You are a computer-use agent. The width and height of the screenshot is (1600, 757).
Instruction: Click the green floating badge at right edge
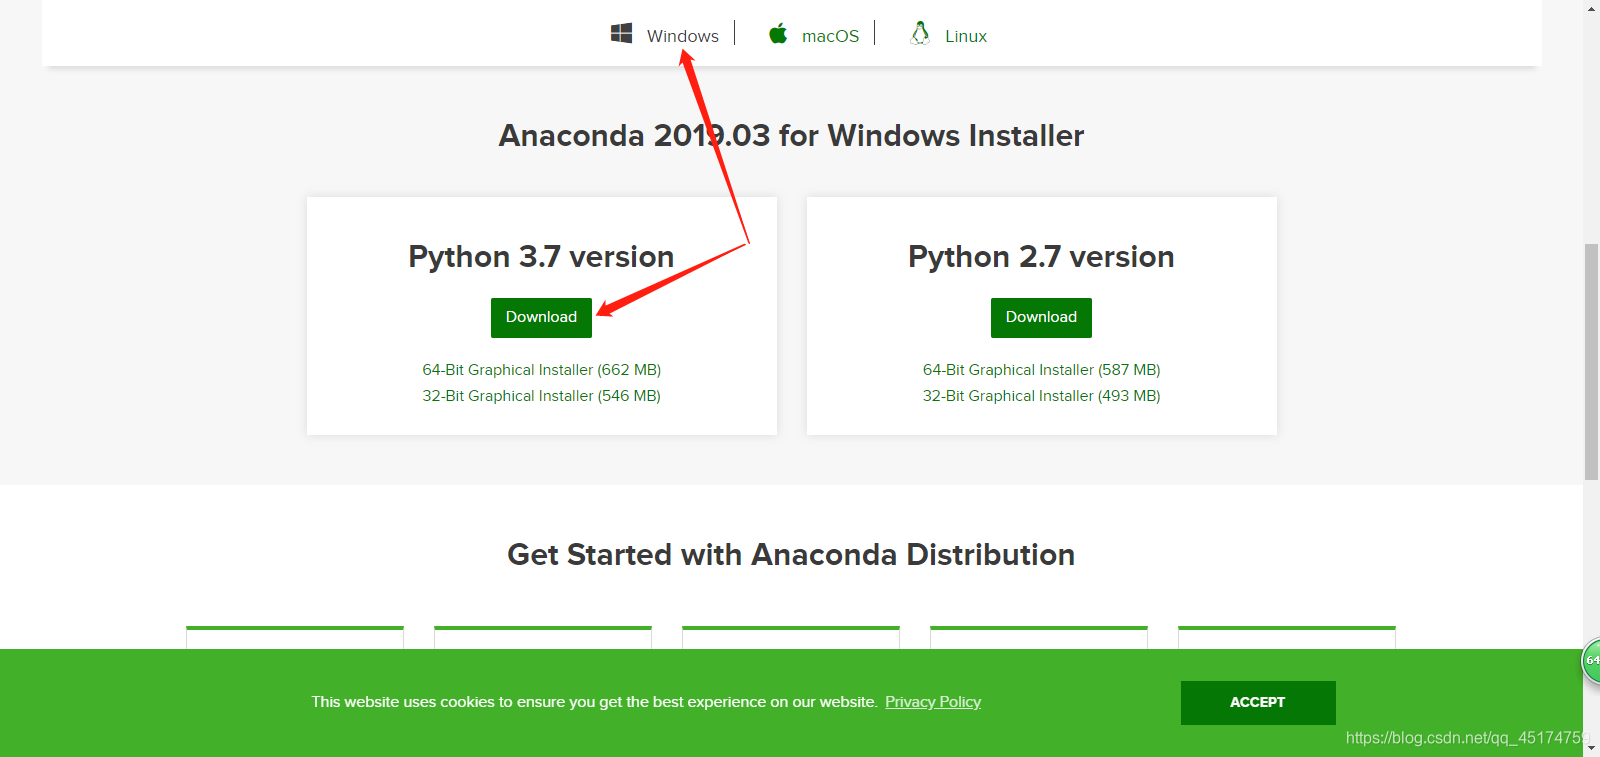1591,661
